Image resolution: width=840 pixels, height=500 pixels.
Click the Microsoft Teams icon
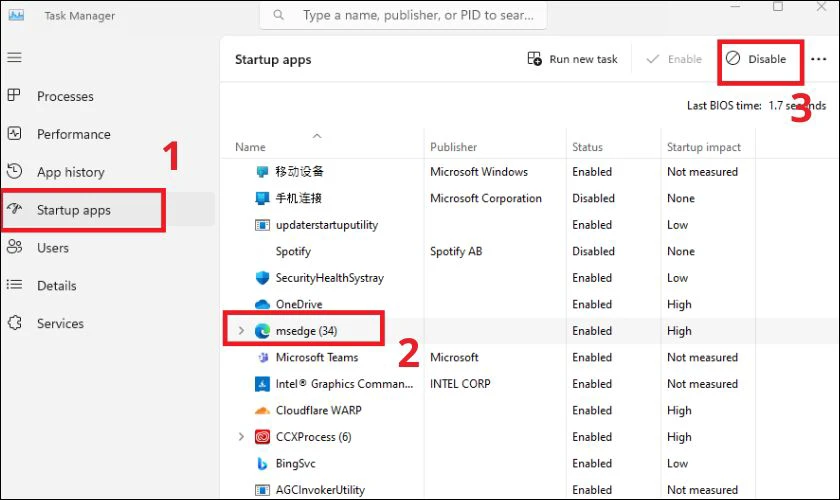click(262, 357)
